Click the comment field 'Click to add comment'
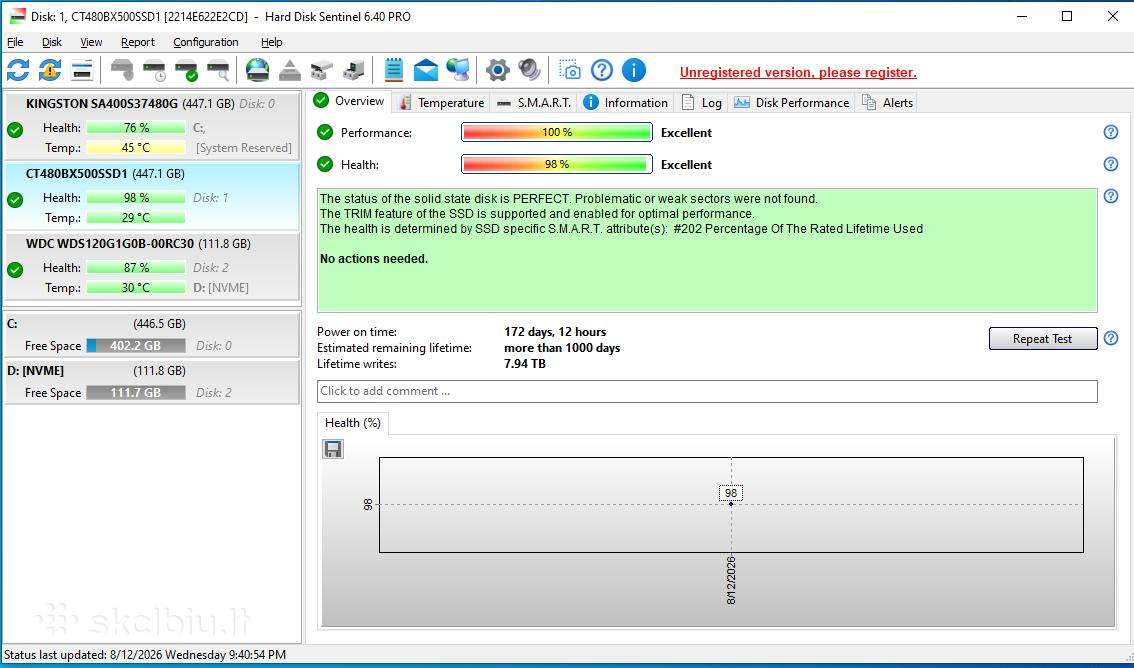This screenshot has width=1134, height=668. point(707,391)
